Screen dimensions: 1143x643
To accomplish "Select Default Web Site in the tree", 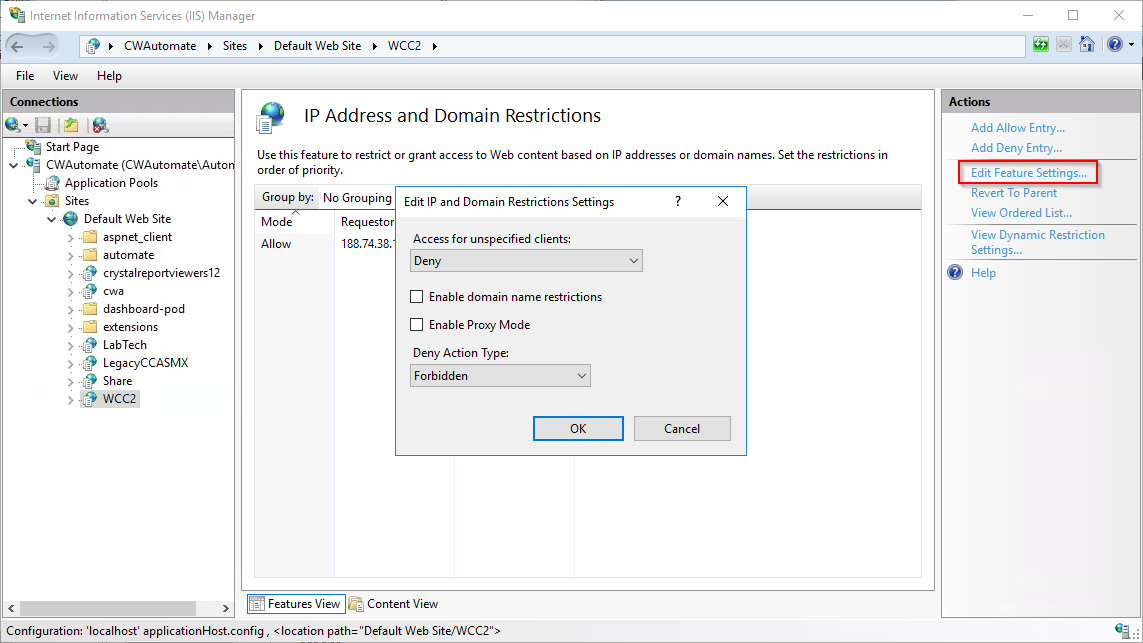I will [x=127, y=219].
